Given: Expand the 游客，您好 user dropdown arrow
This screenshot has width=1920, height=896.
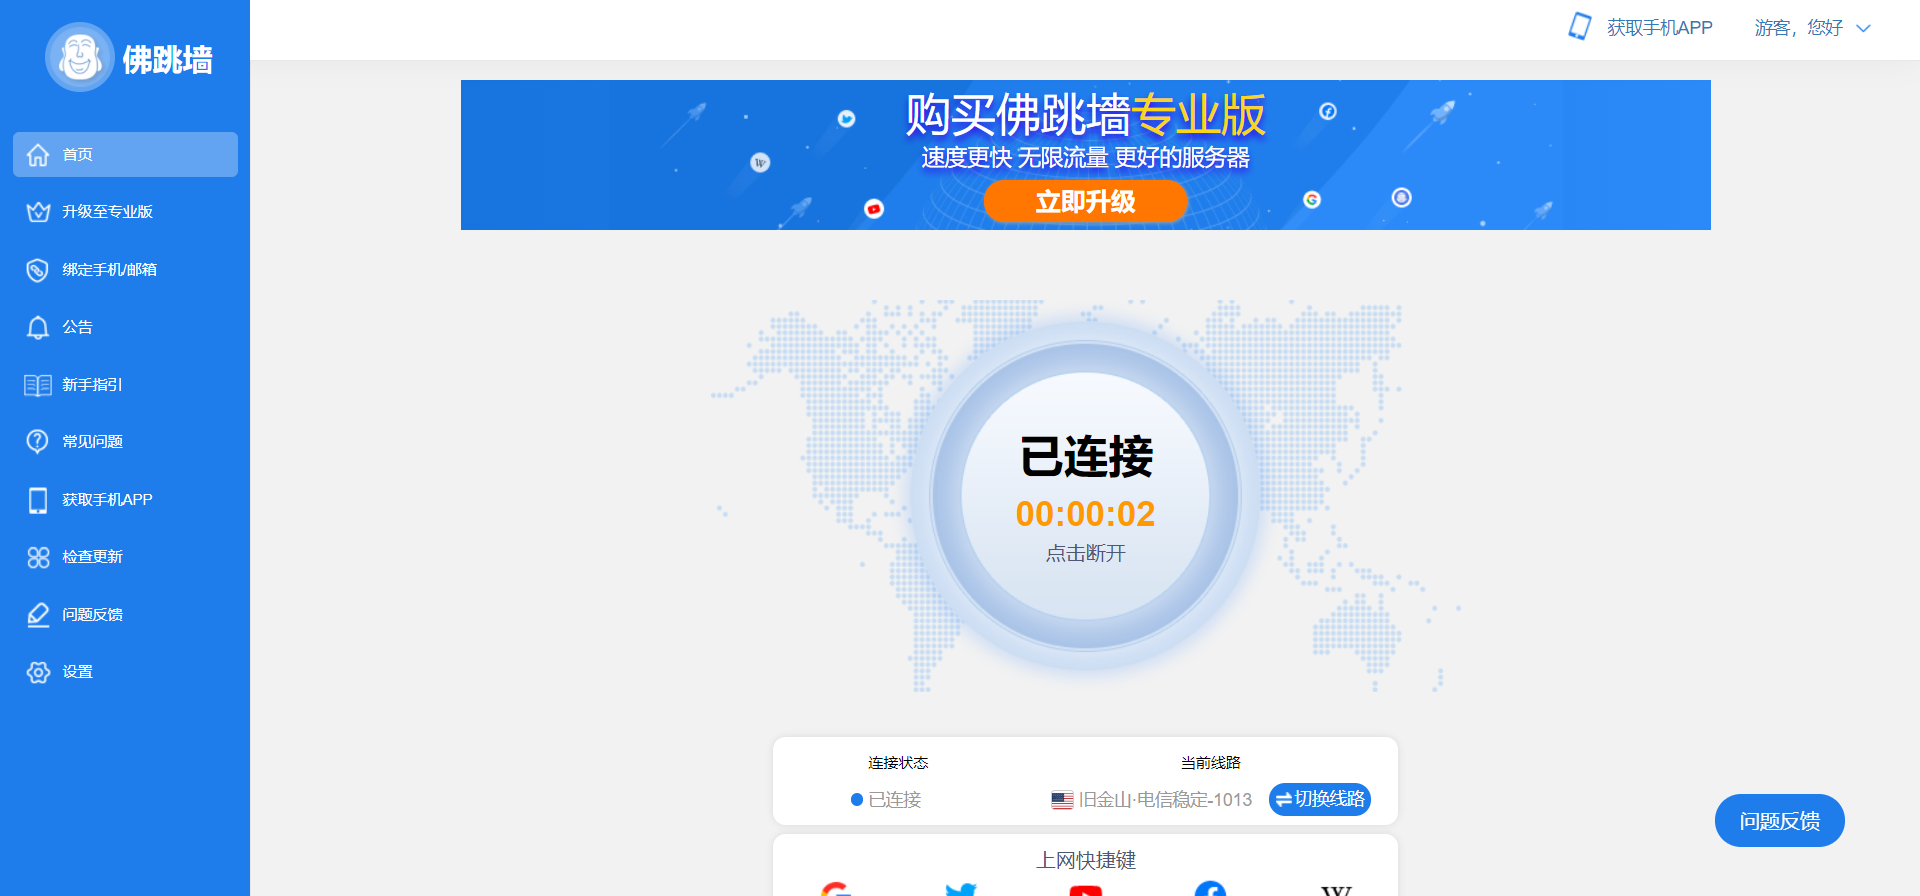Looking at the screenshot, I should tap(1863, 28).
